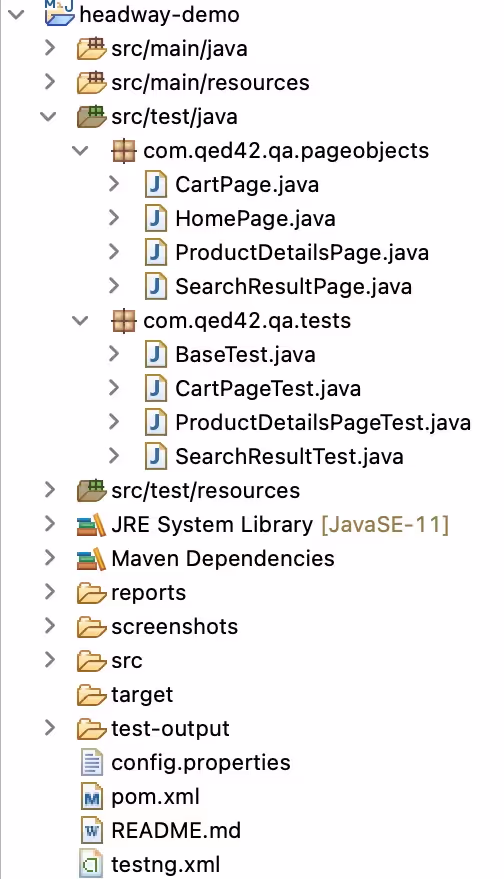Select the 'headway-demo' project label
Screen dimensions: 504x879
point(160,15)
